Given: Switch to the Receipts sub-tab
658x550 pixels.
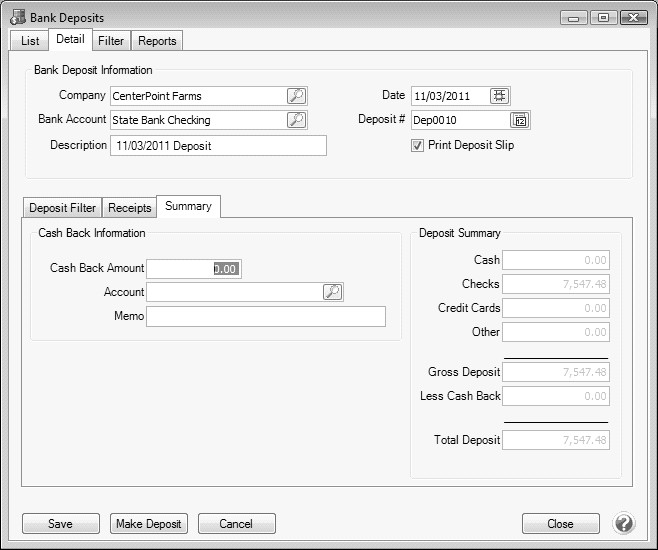Looking at the screenshot, I should tap(130, 208).
